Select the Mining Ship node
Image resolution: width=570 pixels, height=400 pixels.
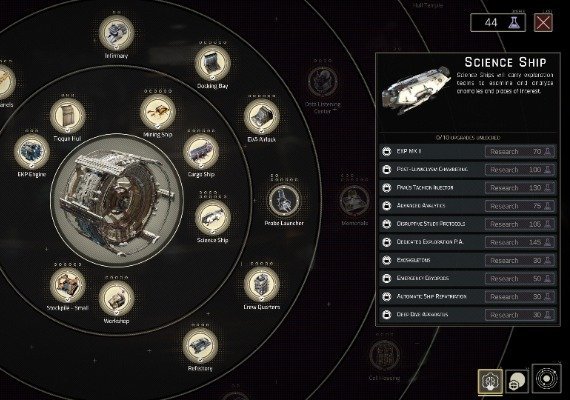click(158, 112)
